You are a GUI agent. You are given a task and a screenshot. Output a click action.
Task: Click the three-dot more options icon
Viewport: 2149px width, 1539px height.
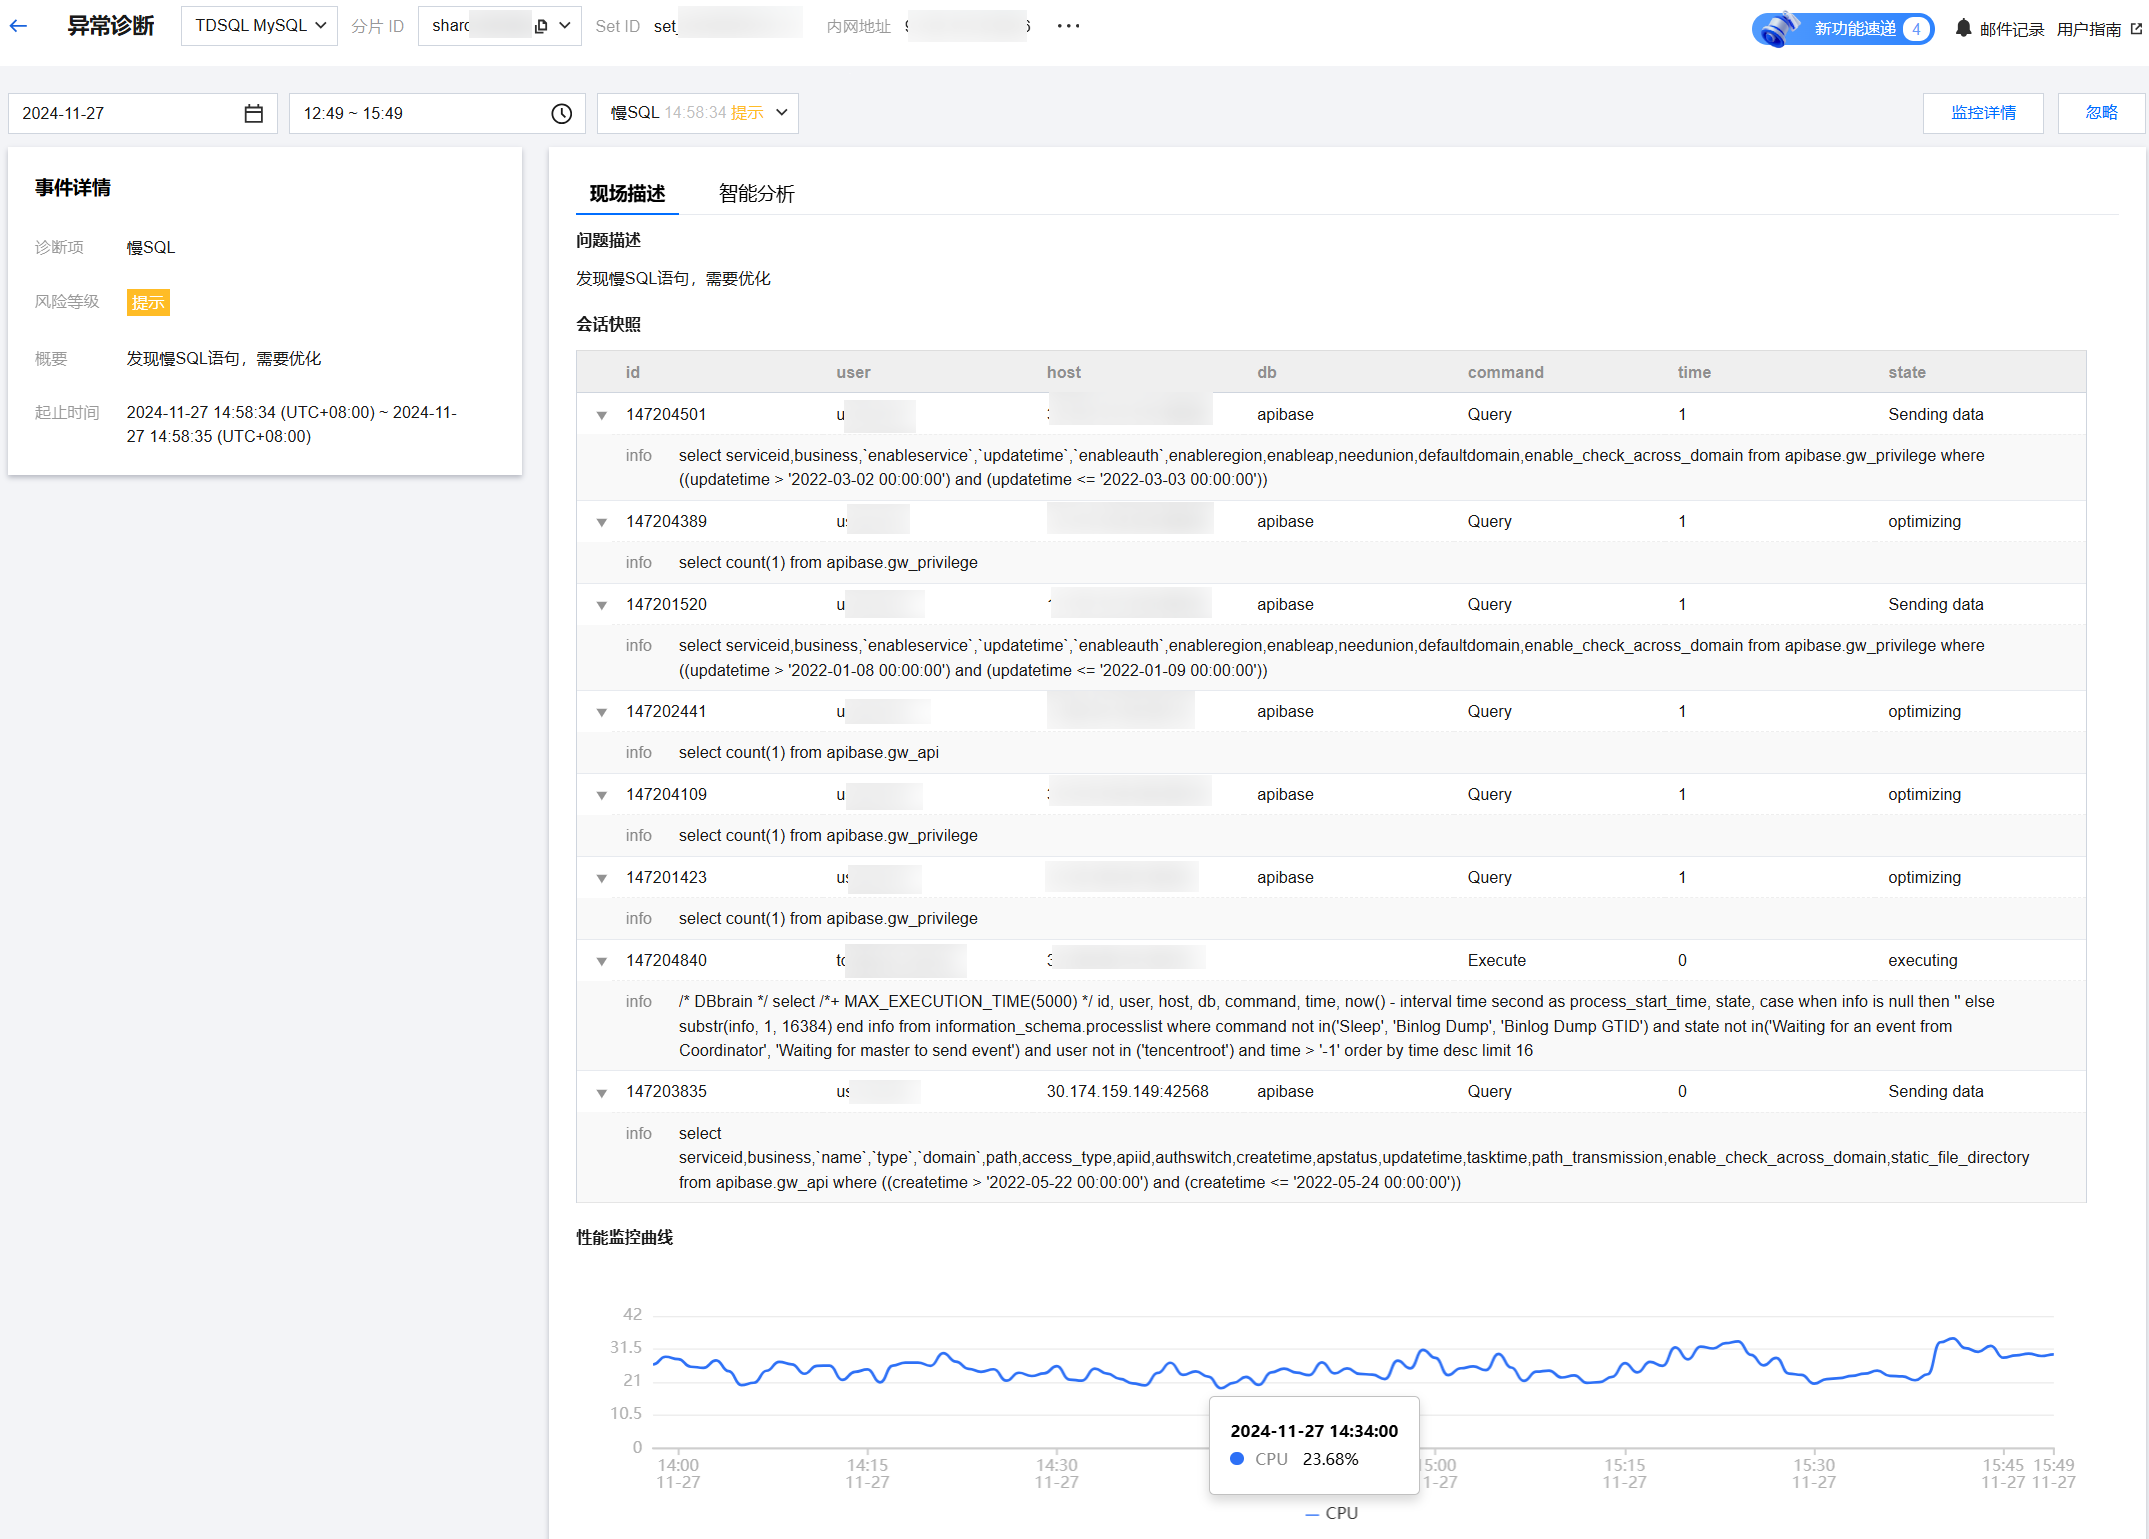(x=1068, y=26)
